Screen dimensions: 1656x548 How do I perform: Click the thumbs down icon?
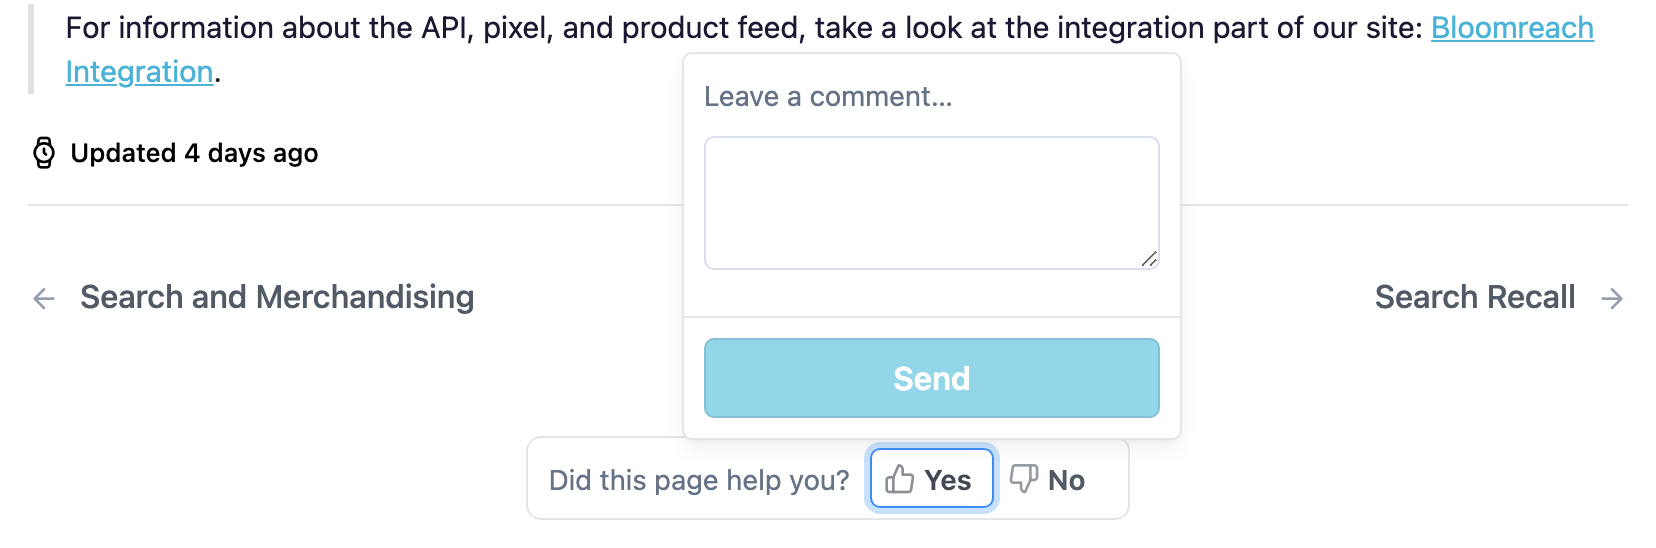point(1023,478)
